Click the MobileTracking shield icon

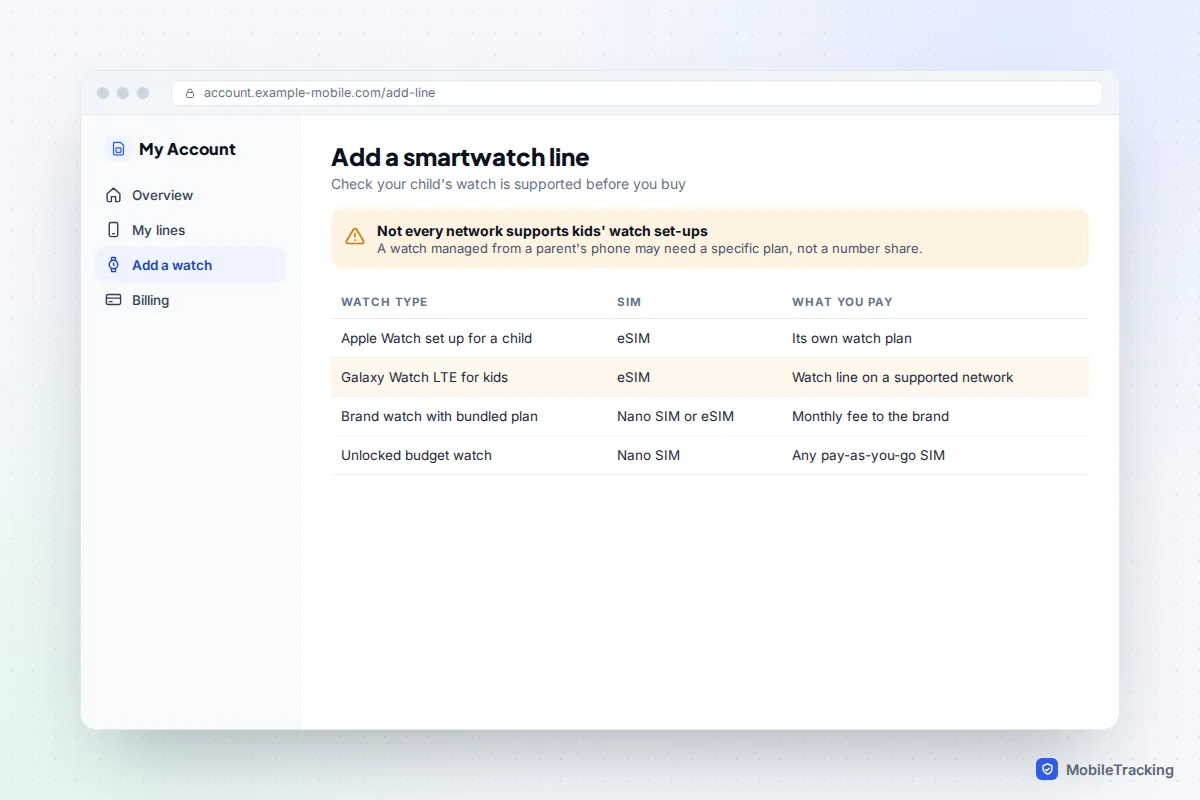tap(1047, 769)
